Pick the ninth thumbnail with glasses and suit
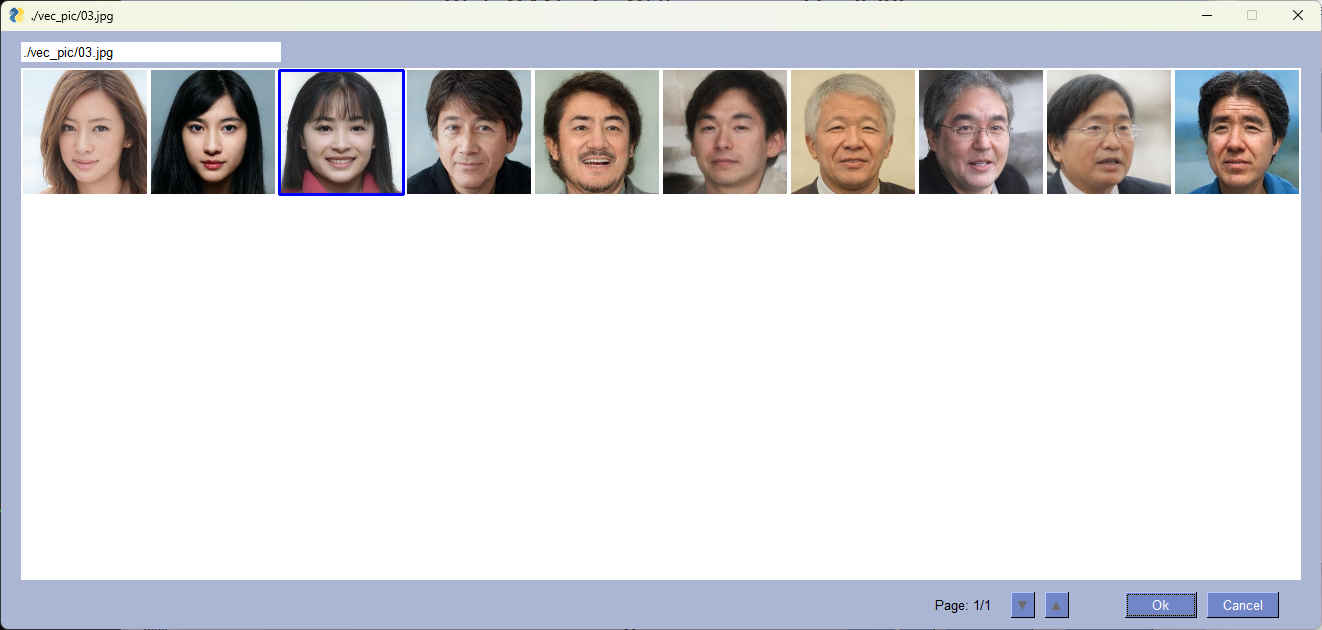This screenshot has height=630, width=1322. coord(1109,132)
